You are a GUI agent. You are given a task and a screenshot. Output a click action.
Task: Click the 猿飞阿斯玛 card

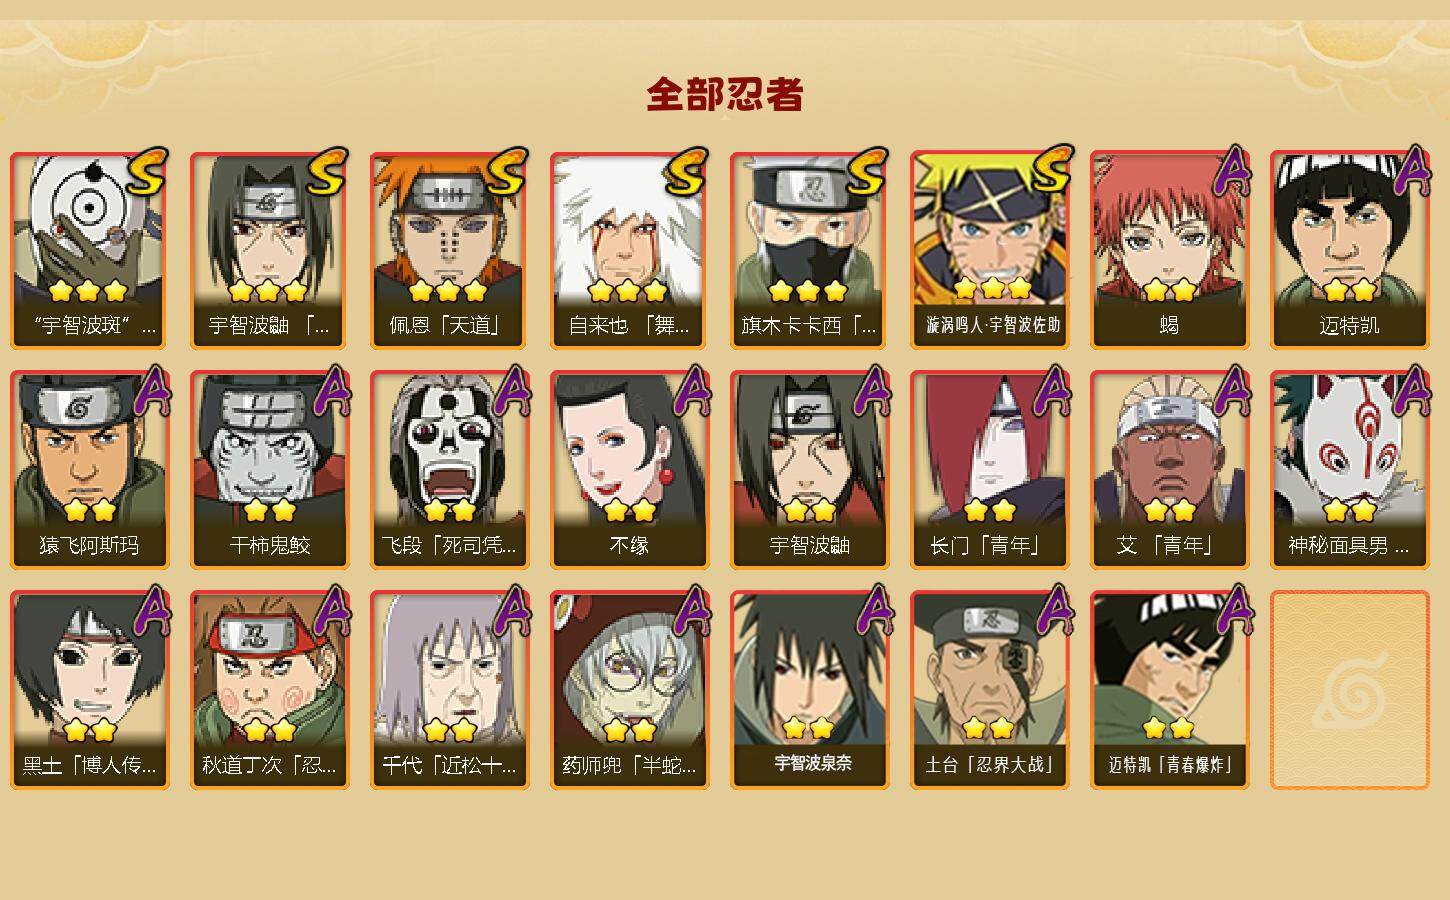(89, 470)
